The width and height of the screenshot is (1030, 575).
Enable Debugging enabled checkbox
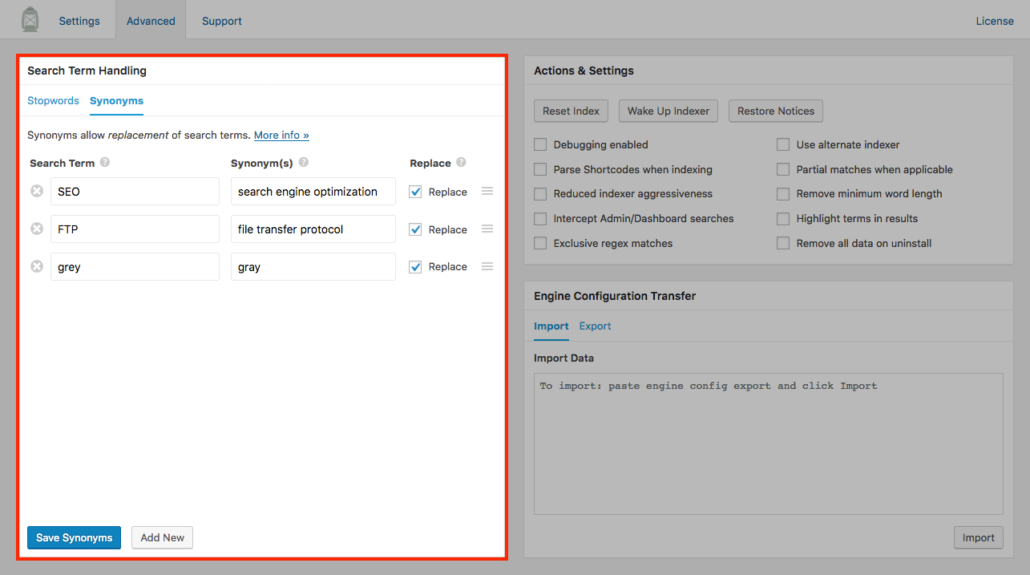click(x=541, y=145)
